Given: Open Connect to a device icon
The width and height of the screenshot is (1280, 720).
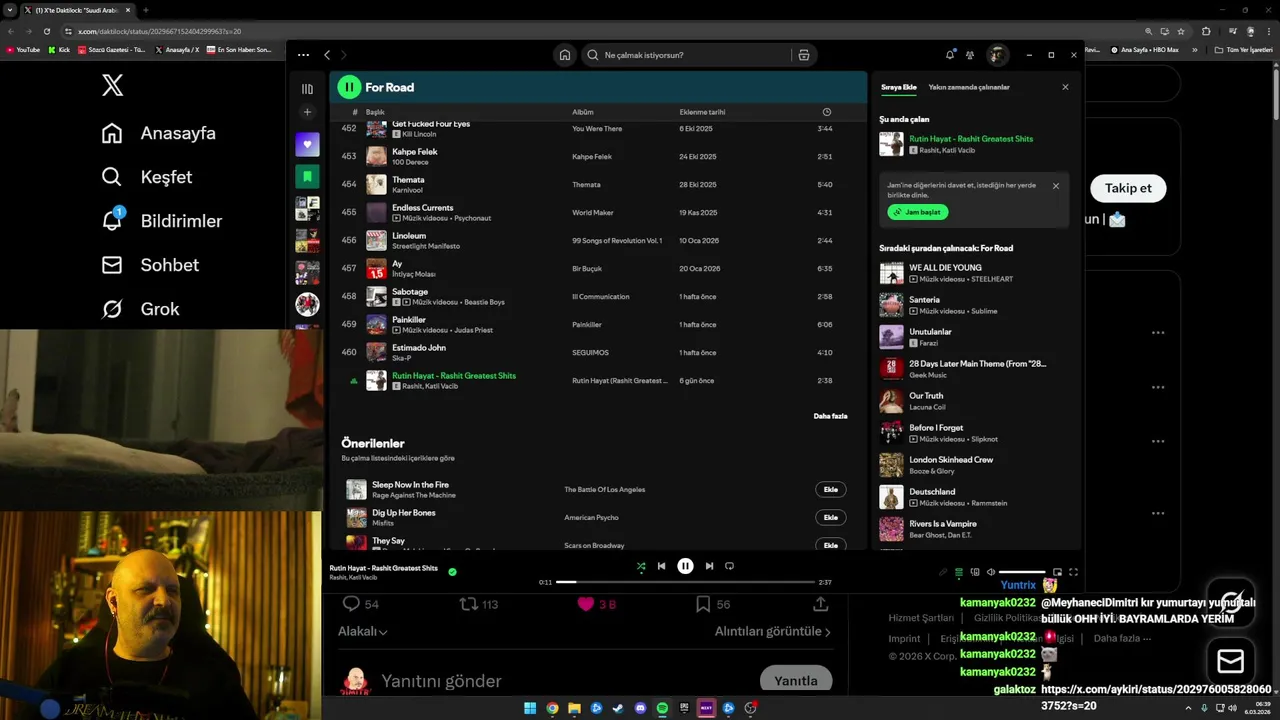Looking at the screenshot, I should [x=975, y=572].
